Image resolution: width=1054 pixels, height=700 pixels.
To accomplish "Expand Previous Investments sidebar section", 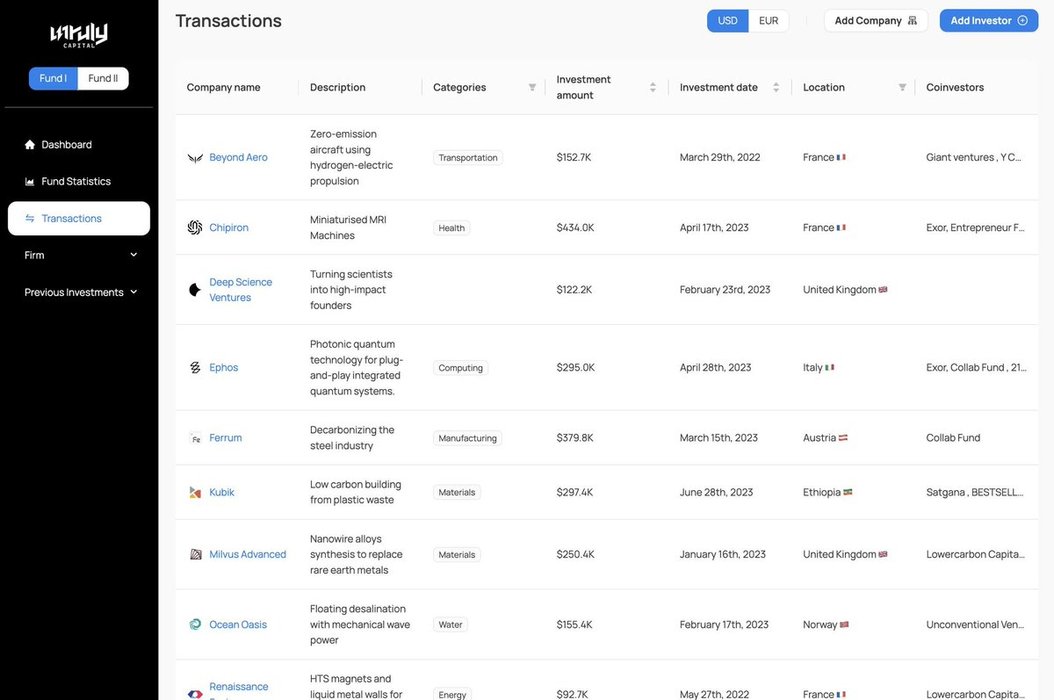I will (x=79, y=293).
